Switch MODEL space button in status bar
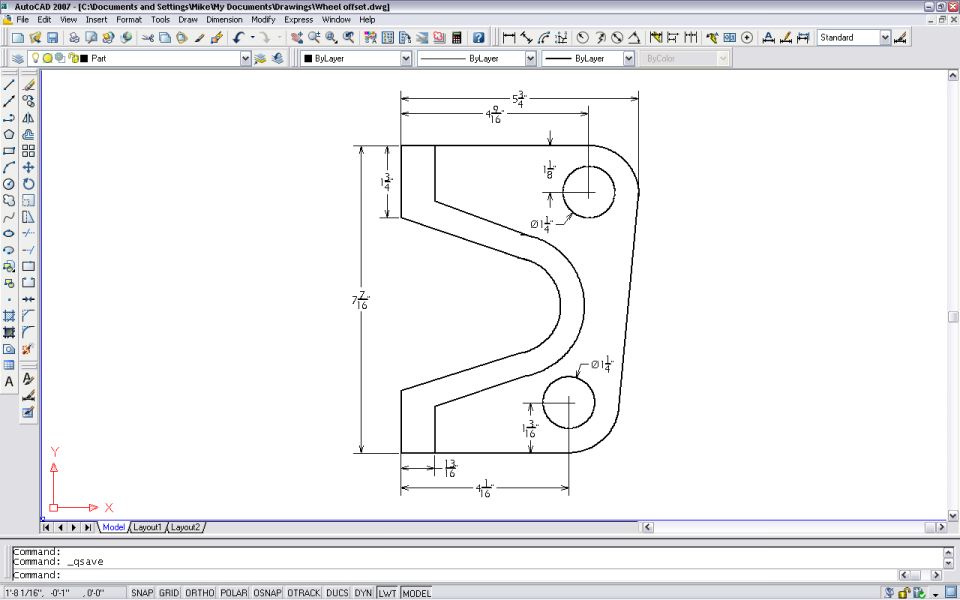 click(416, 593)
